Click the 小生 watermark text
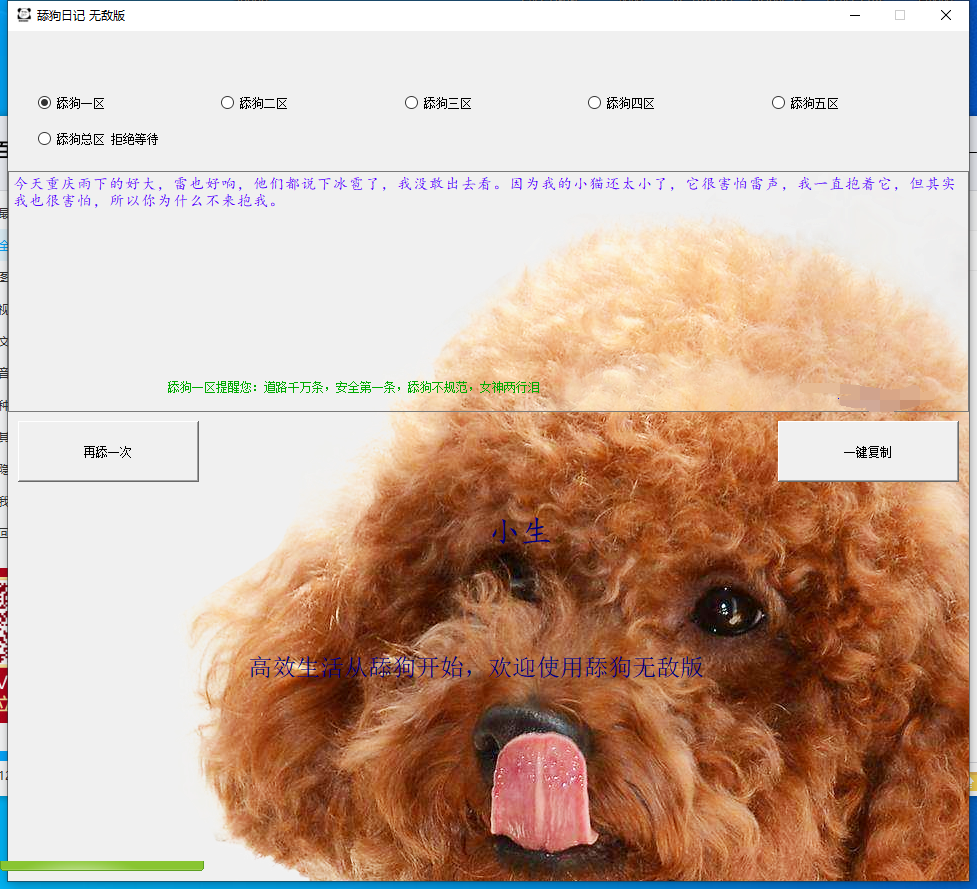 click(521, 532)
